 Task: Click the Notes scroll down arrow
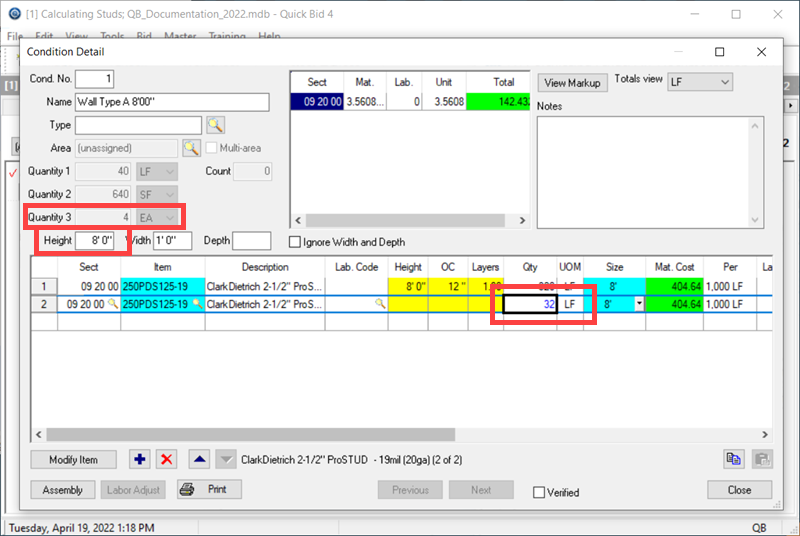[755, 220]
